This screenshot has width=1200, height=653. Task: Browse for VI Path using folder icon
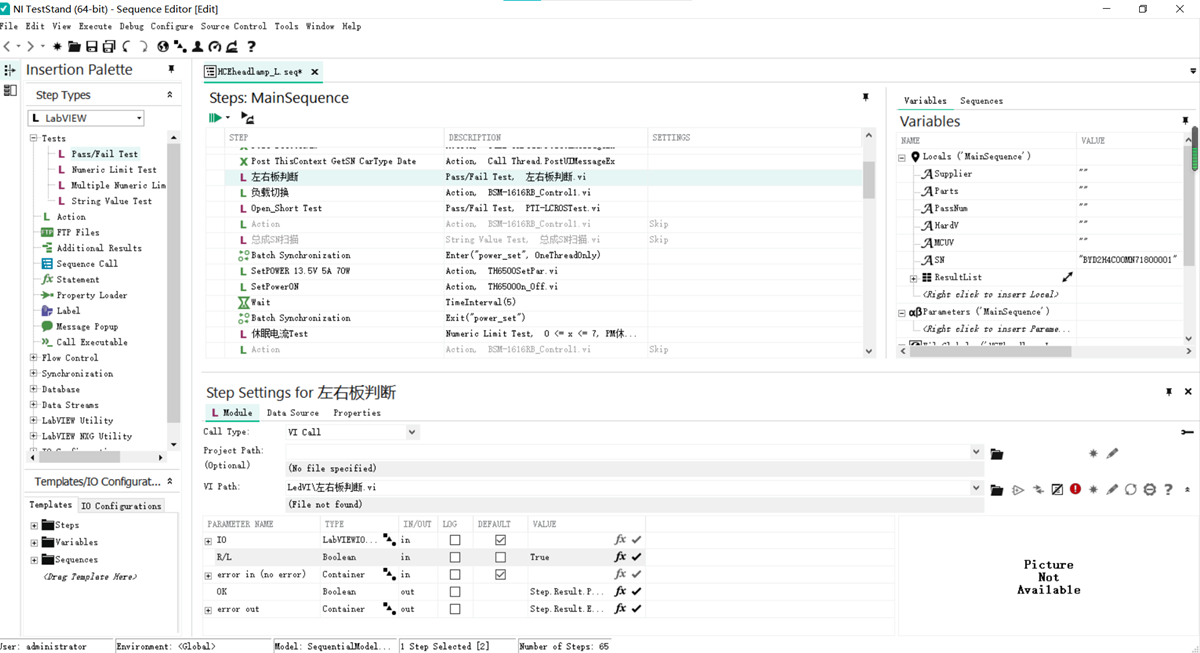pos(997,490)
